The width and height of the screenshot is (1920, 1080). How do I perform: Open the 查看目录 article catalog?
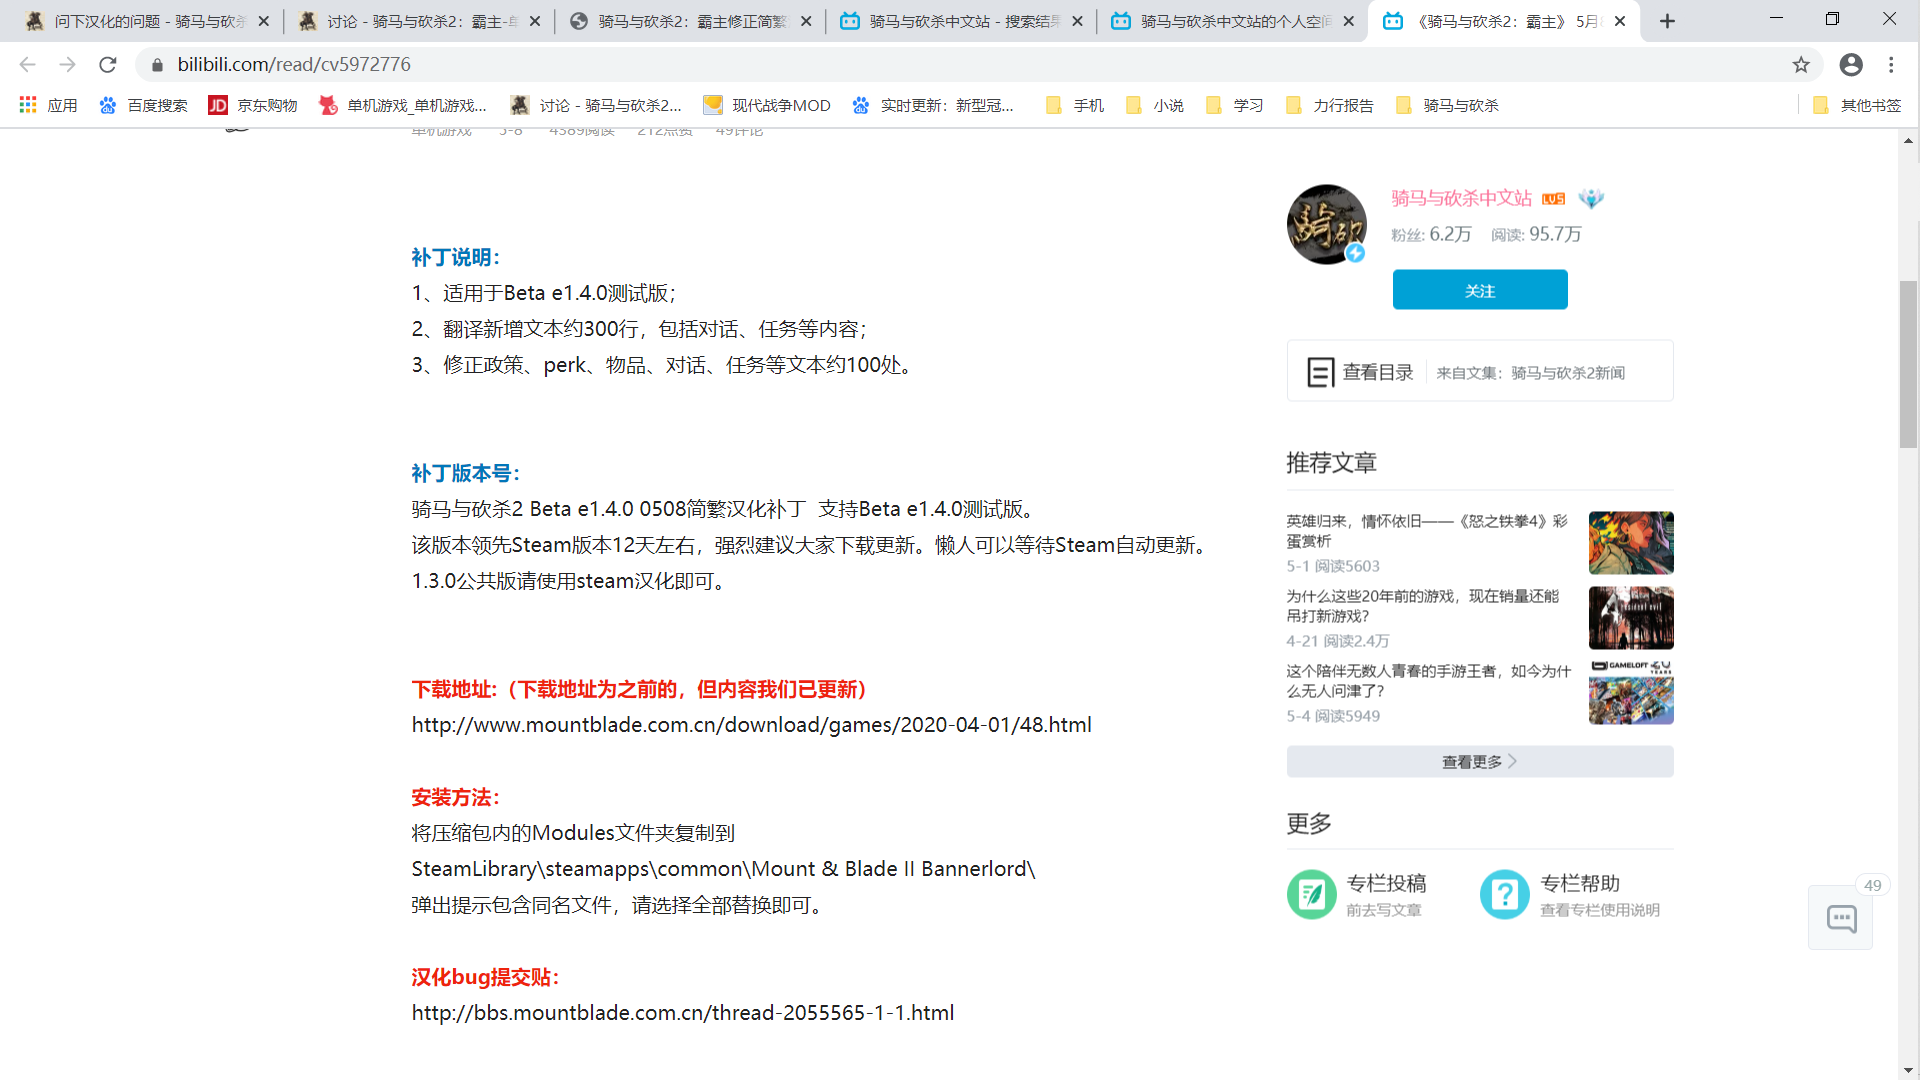(1360, 372)
